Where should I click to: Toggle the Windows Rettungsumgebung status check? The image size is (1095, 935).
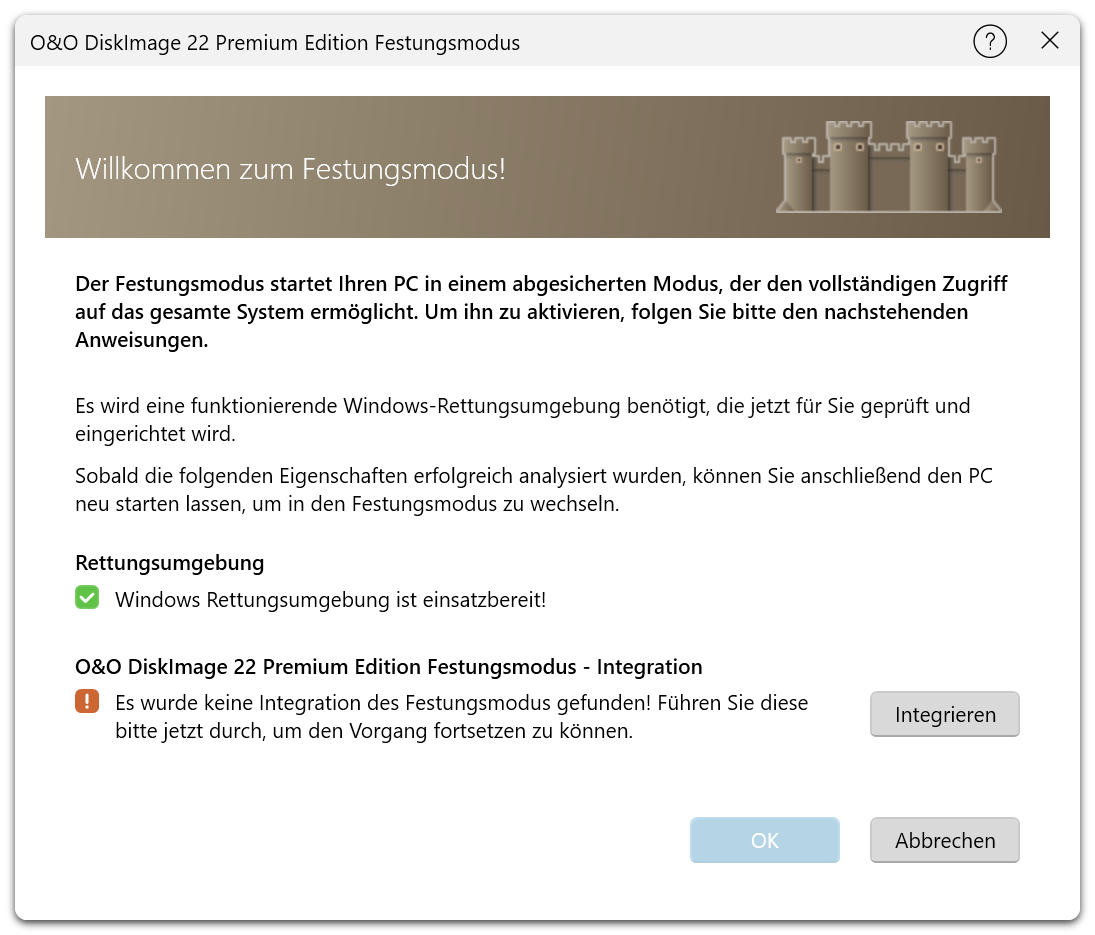click(87, 597)
